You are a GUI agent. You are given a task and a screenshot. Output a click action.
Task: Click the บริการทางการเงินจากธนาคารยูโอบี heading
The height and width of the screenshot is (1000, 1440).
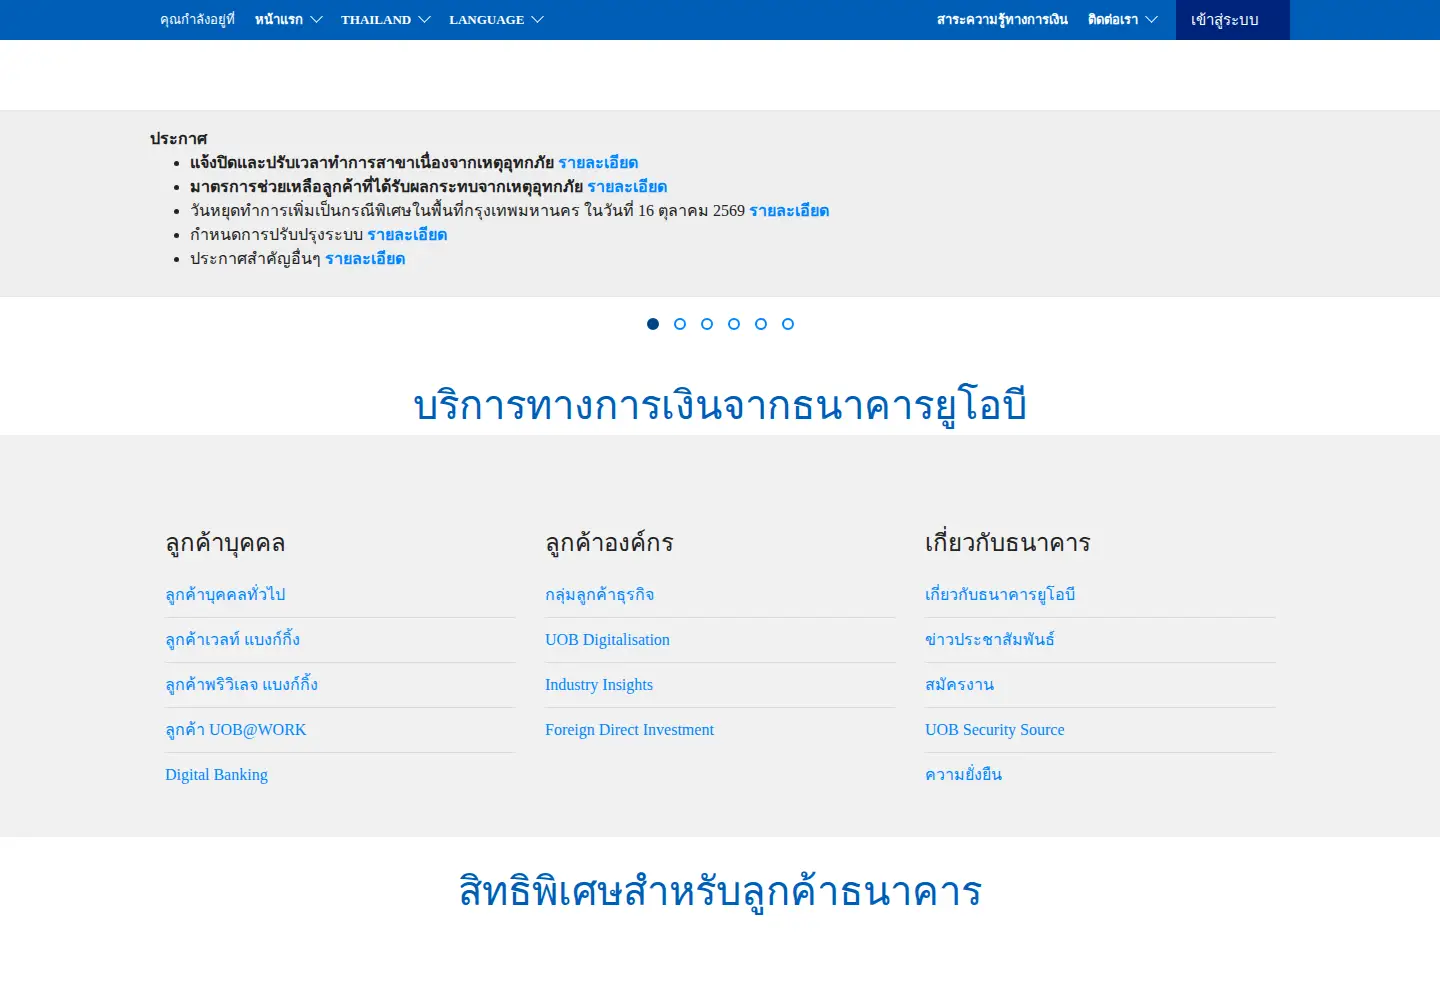720,405
